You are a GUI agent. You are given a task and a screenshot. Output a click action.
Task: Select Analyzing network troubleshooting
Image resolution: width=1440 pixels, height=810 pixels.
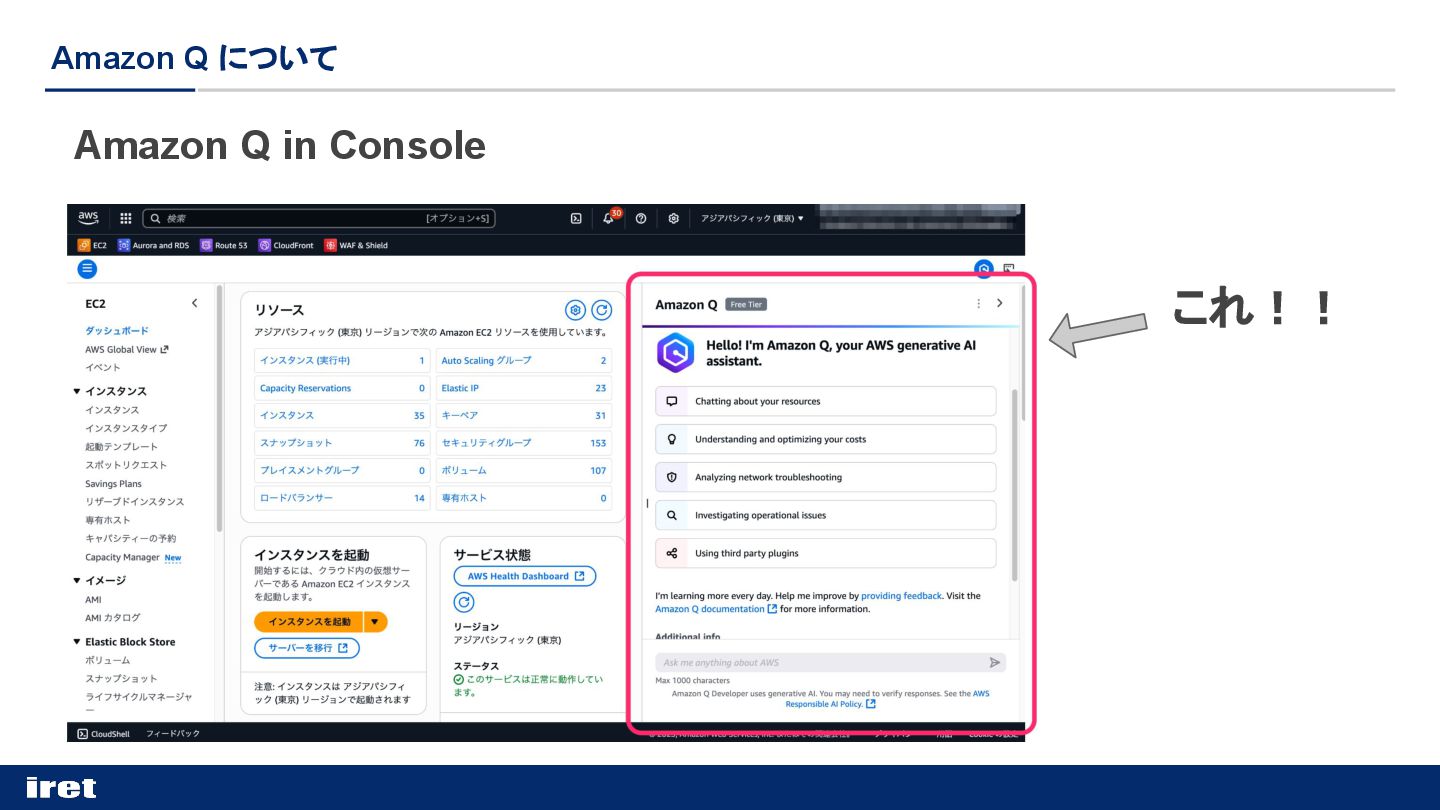[826, 477]
